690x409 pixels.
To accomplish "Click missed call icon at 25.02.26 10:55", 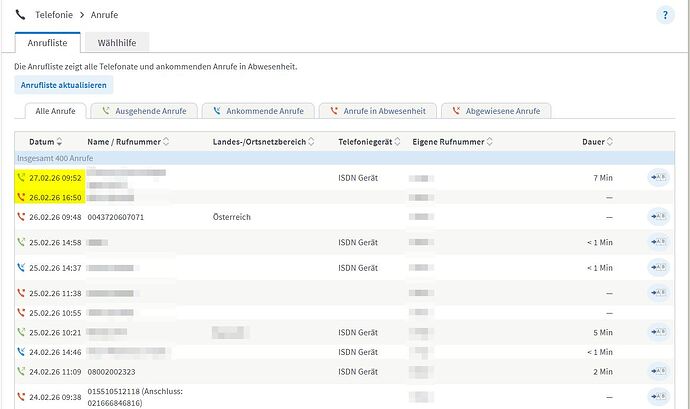I will coord(21,313).
